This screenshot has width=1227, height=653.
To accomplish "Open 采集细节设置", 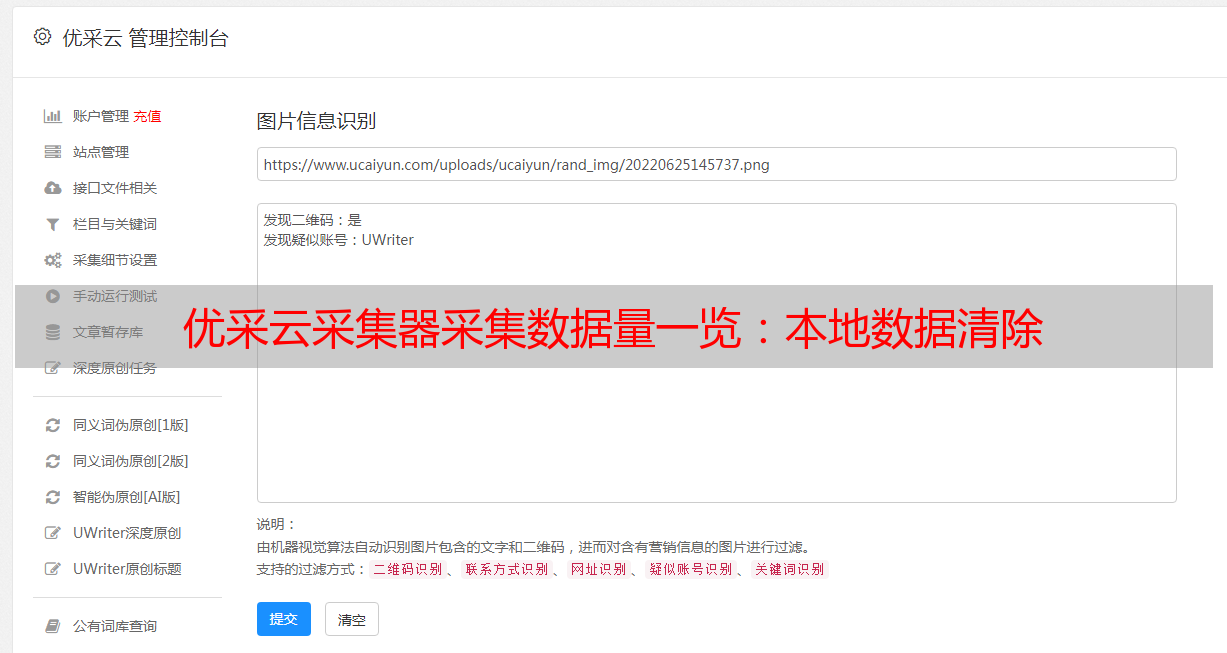I will point(115,260).
